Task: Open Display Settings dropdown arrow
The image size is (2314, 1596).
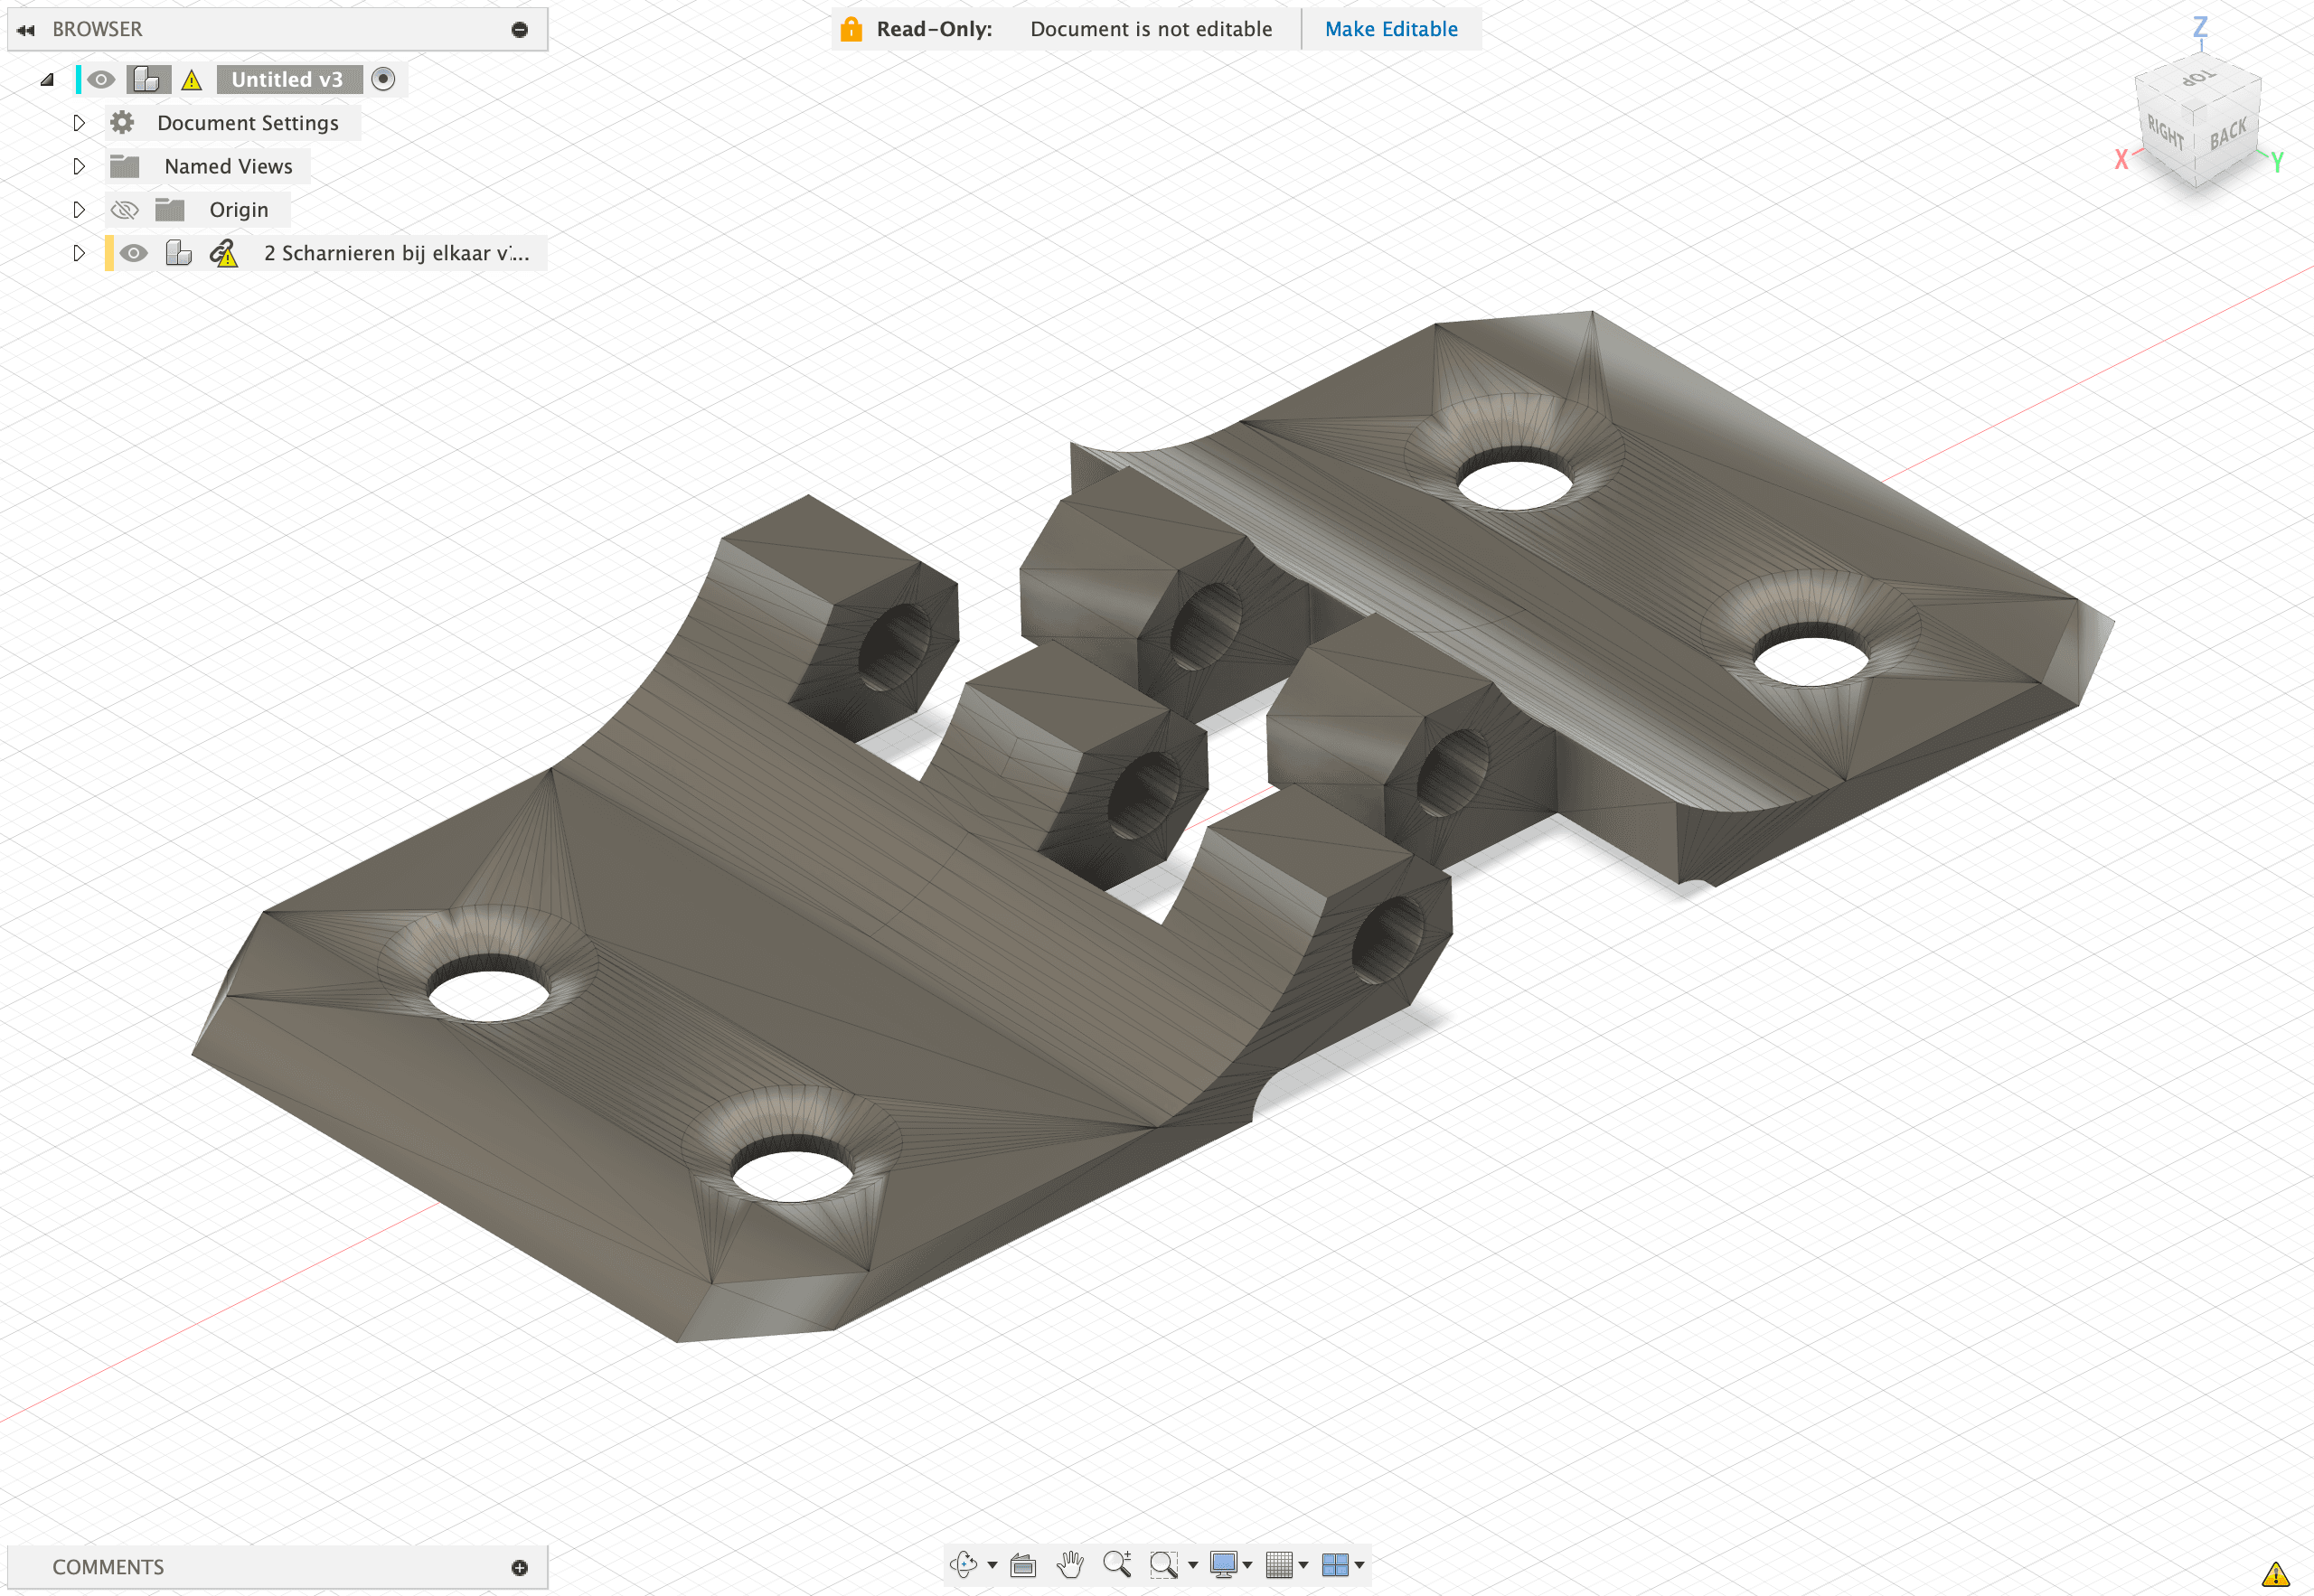Action: (x=1247, y=1565)
